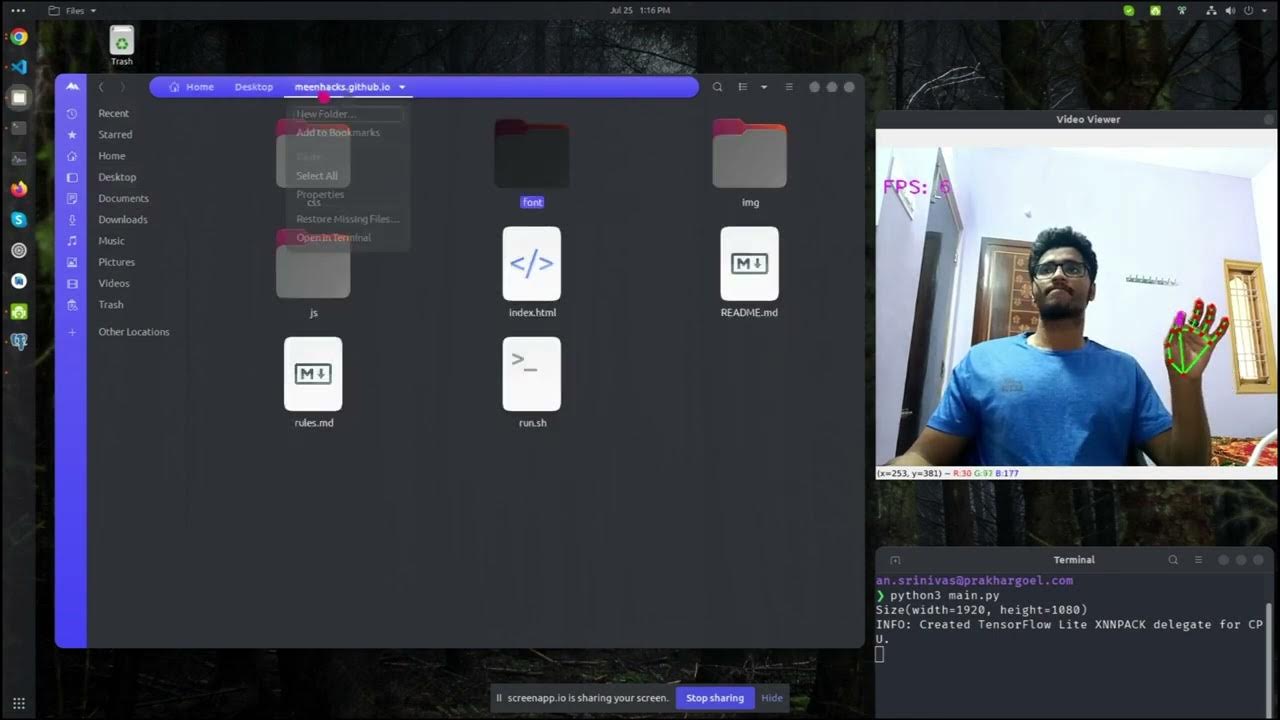The height and width of the screenshot is (720, 1280).
Task: Open the pgAdmin elephant icon in dock
Action: point(18,342)
